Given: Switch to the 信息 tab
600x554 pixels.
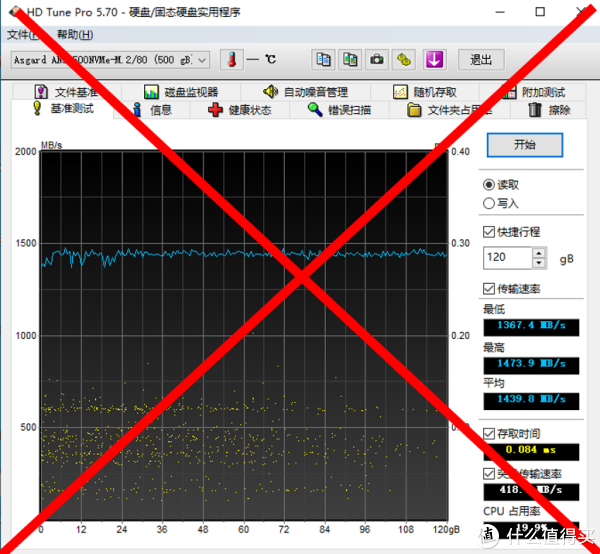Looking at the screenshot, I should click(152, 110).
